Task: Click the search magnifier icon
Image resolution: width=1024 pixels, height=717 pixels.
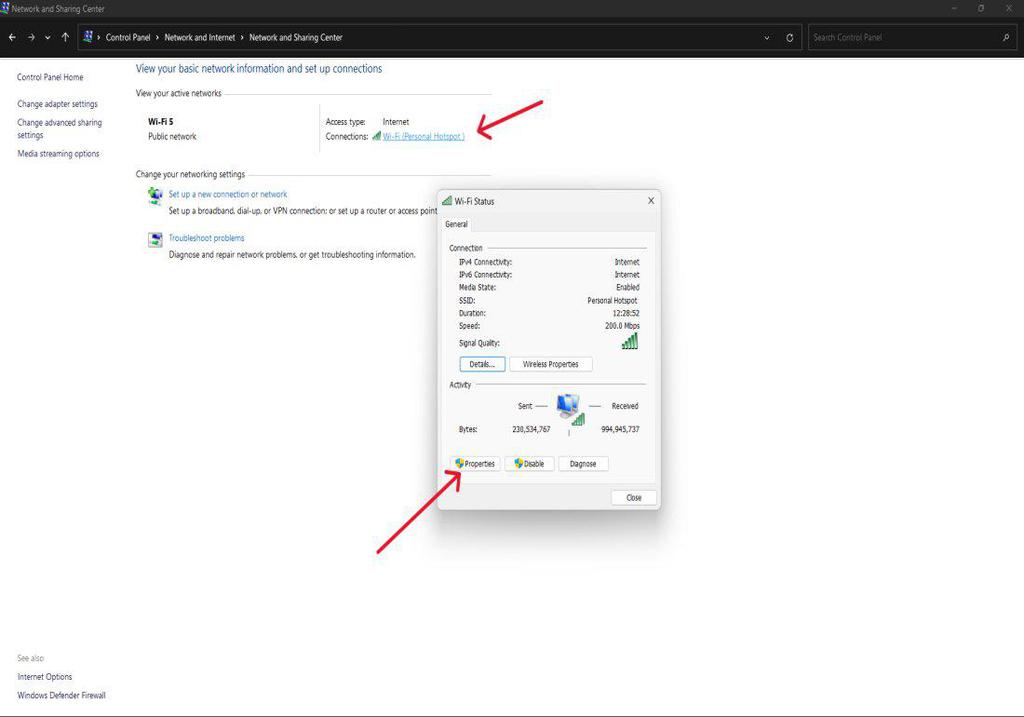Action: pos(1006,38)
